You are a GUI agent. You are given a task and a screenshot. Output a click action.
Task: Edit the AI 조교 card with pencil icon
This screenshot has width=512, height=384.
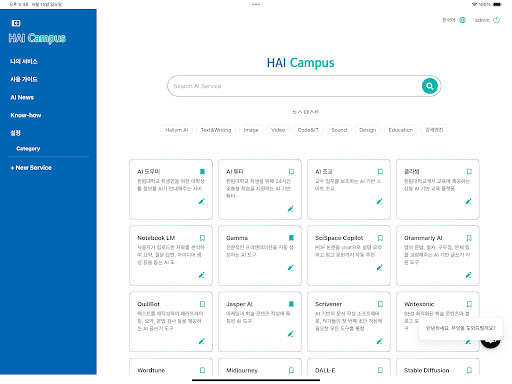[380, 201]
